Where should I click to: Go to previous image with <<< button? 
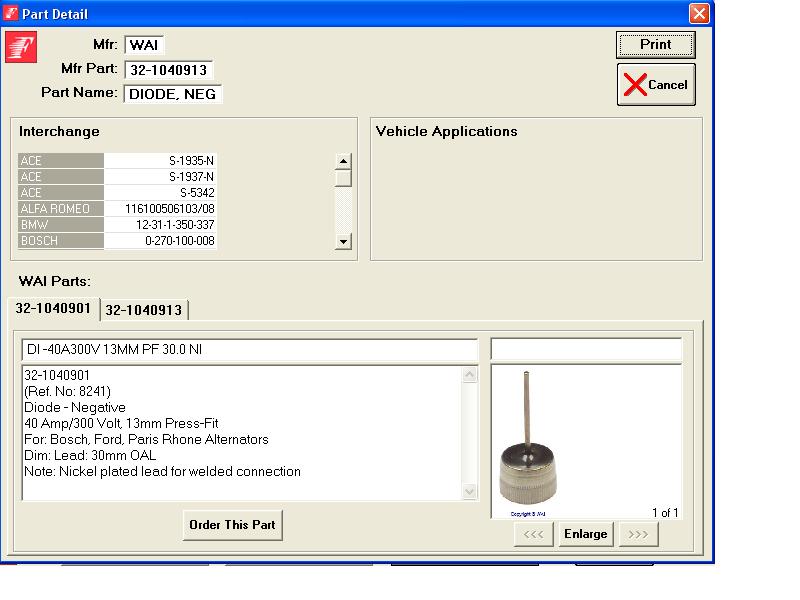[534, 534]
